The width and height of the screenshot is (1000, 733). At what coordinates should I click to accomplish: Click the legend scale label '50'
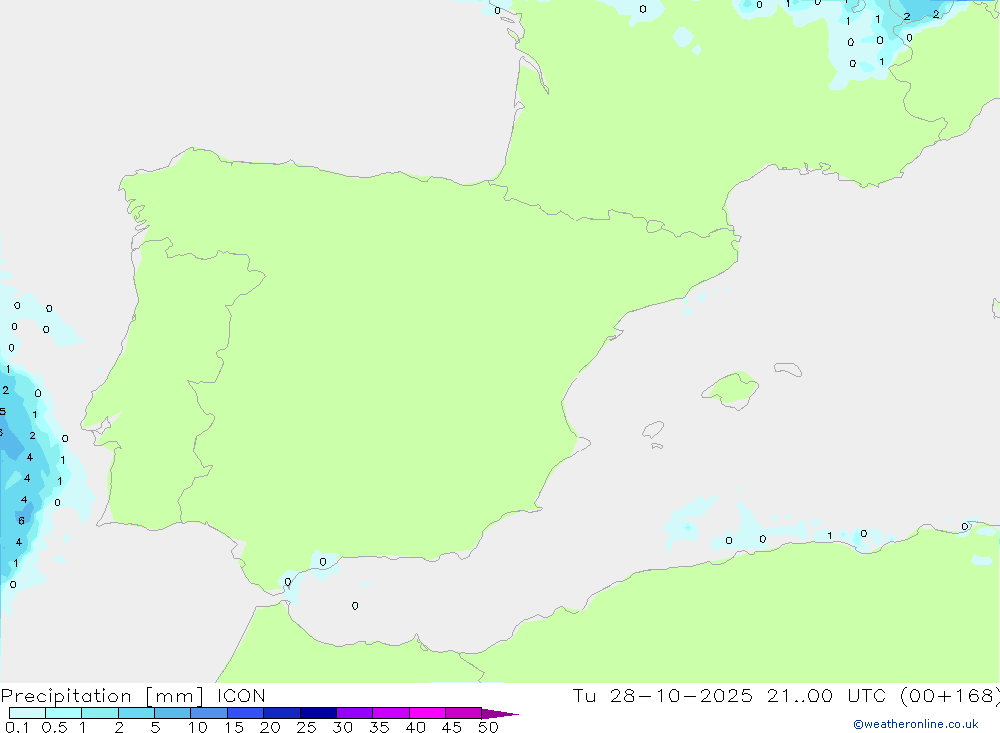(489, 727)
